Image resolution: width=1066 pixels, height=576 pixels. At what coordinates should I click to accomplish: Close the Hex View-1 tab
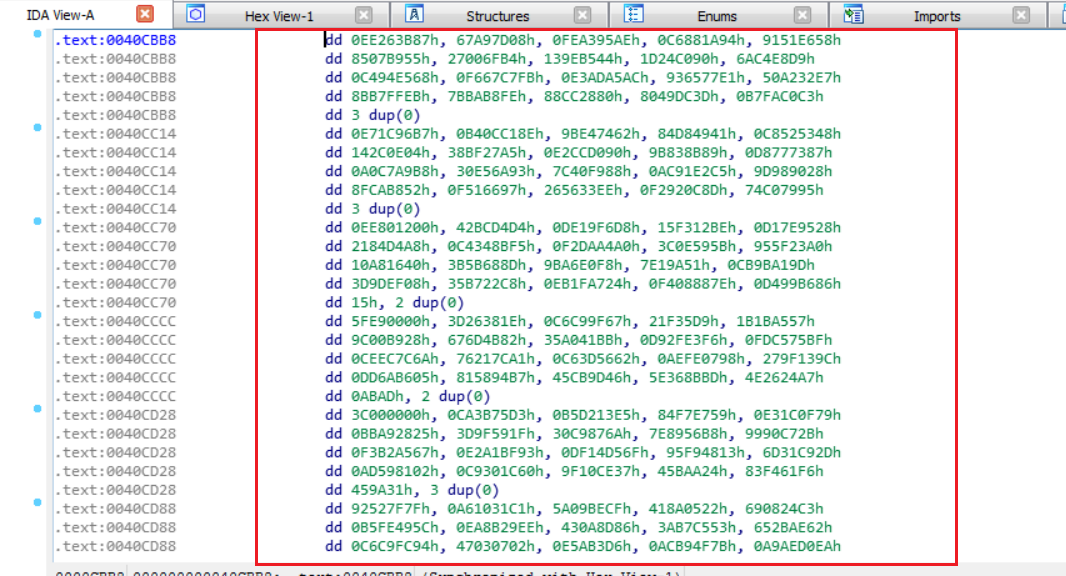point(364,16)
